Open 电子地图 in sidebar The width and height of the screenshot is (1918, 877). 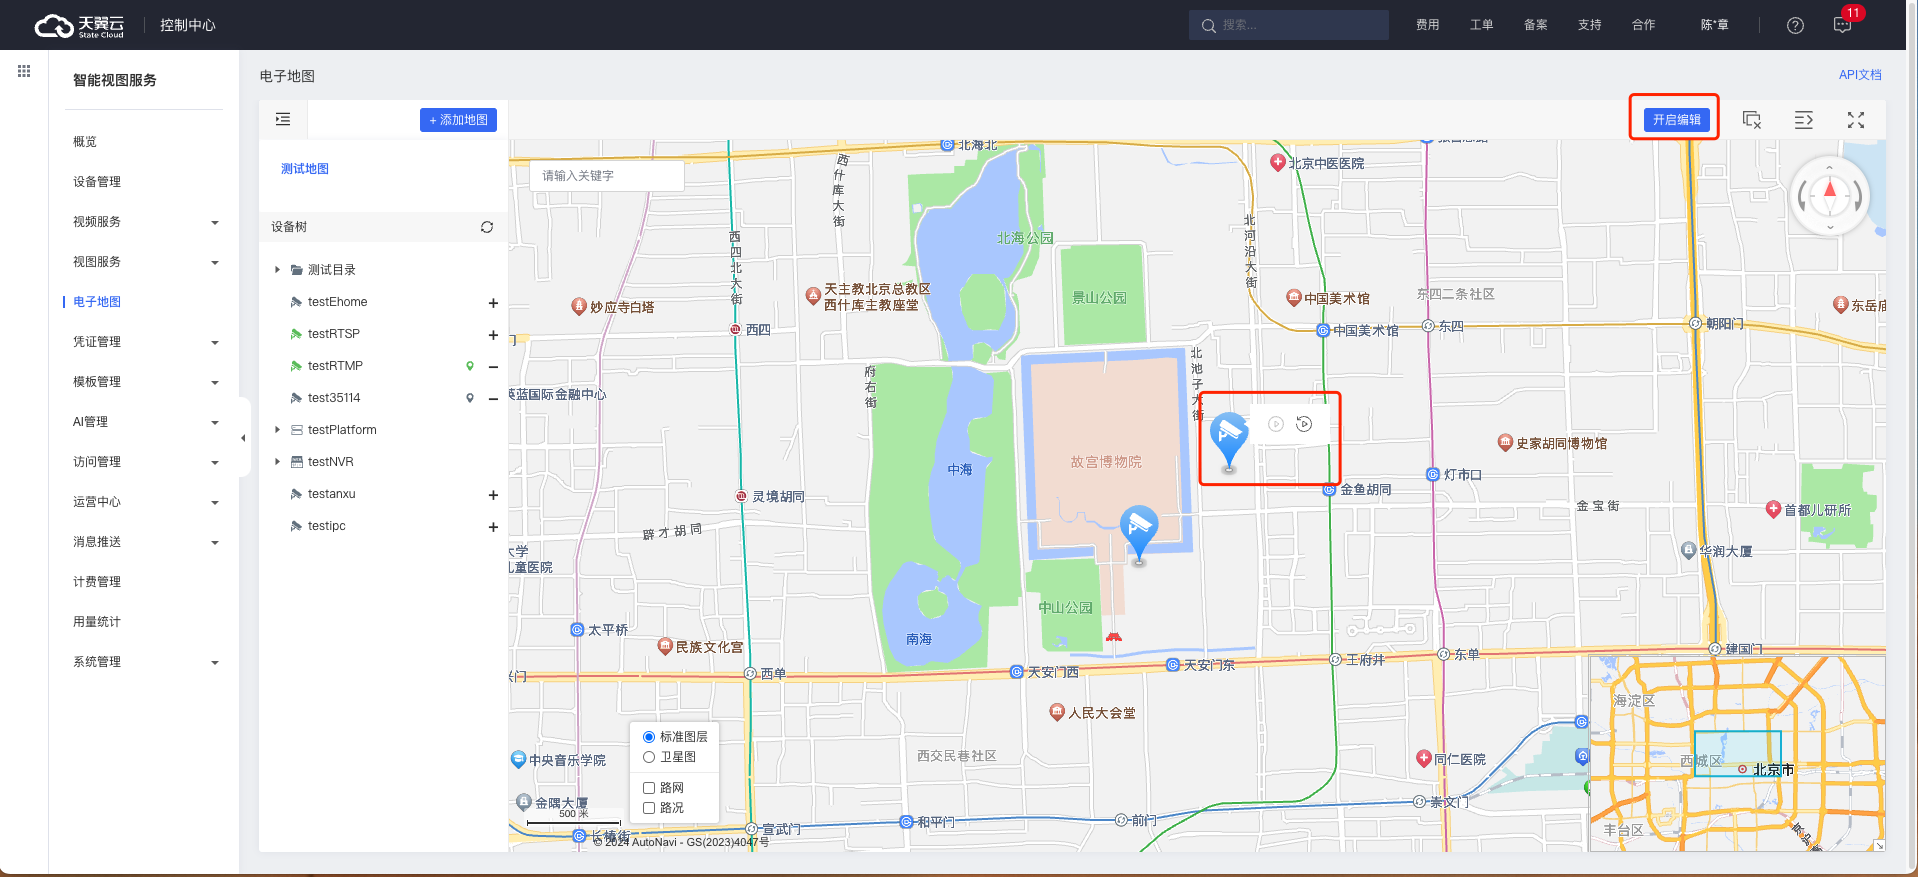click(x=97, y=302)
